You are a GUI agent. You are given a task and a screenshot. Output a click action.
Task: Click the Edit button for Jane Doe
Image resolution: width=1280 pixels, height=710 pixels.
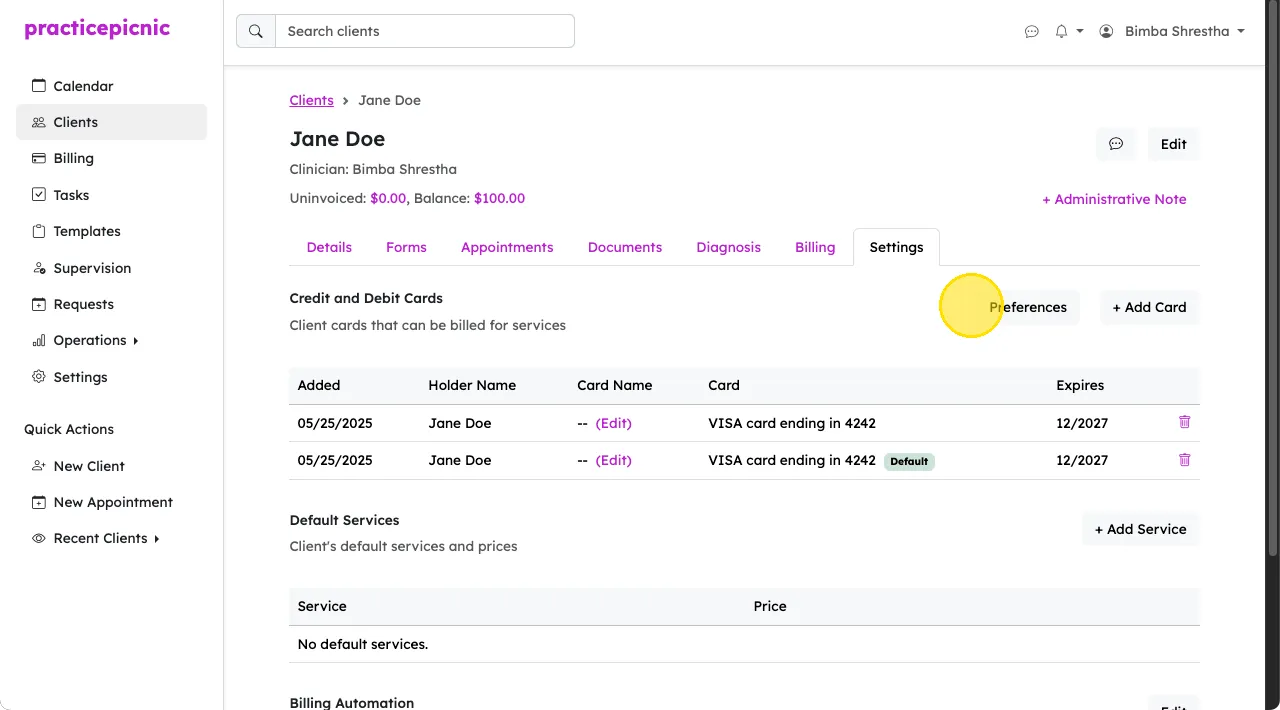click(1173, 144)
